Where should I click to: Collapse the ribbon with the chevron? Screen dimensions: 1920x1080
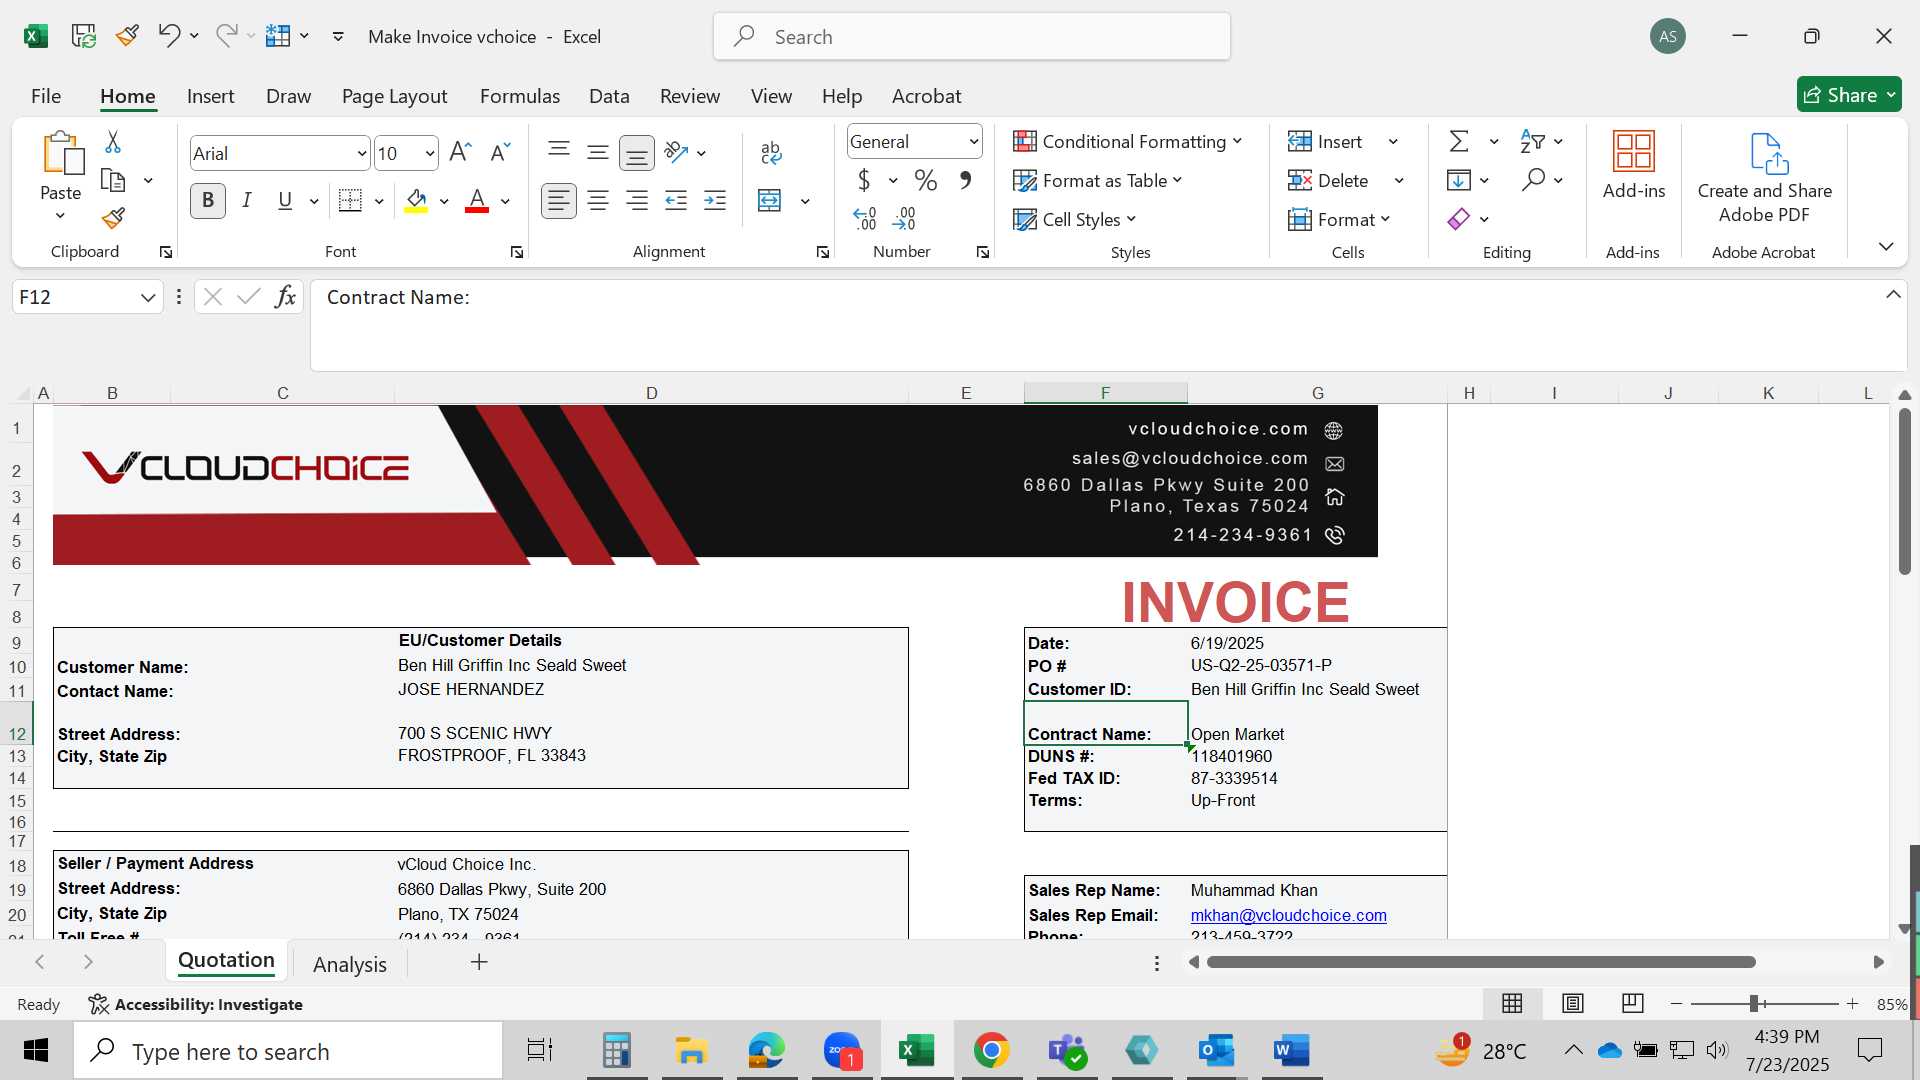click(1886, 246)
